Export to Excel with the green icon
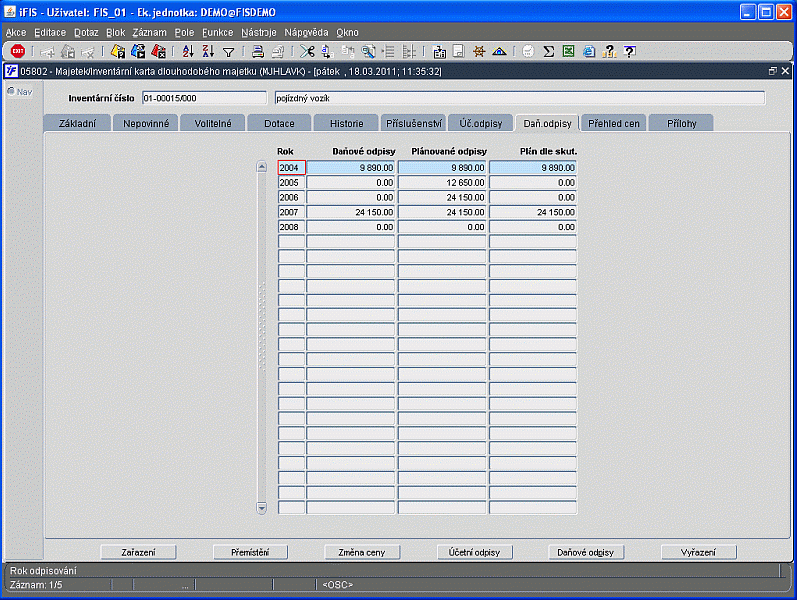797x600 pixels. click(x=568, y=51)
